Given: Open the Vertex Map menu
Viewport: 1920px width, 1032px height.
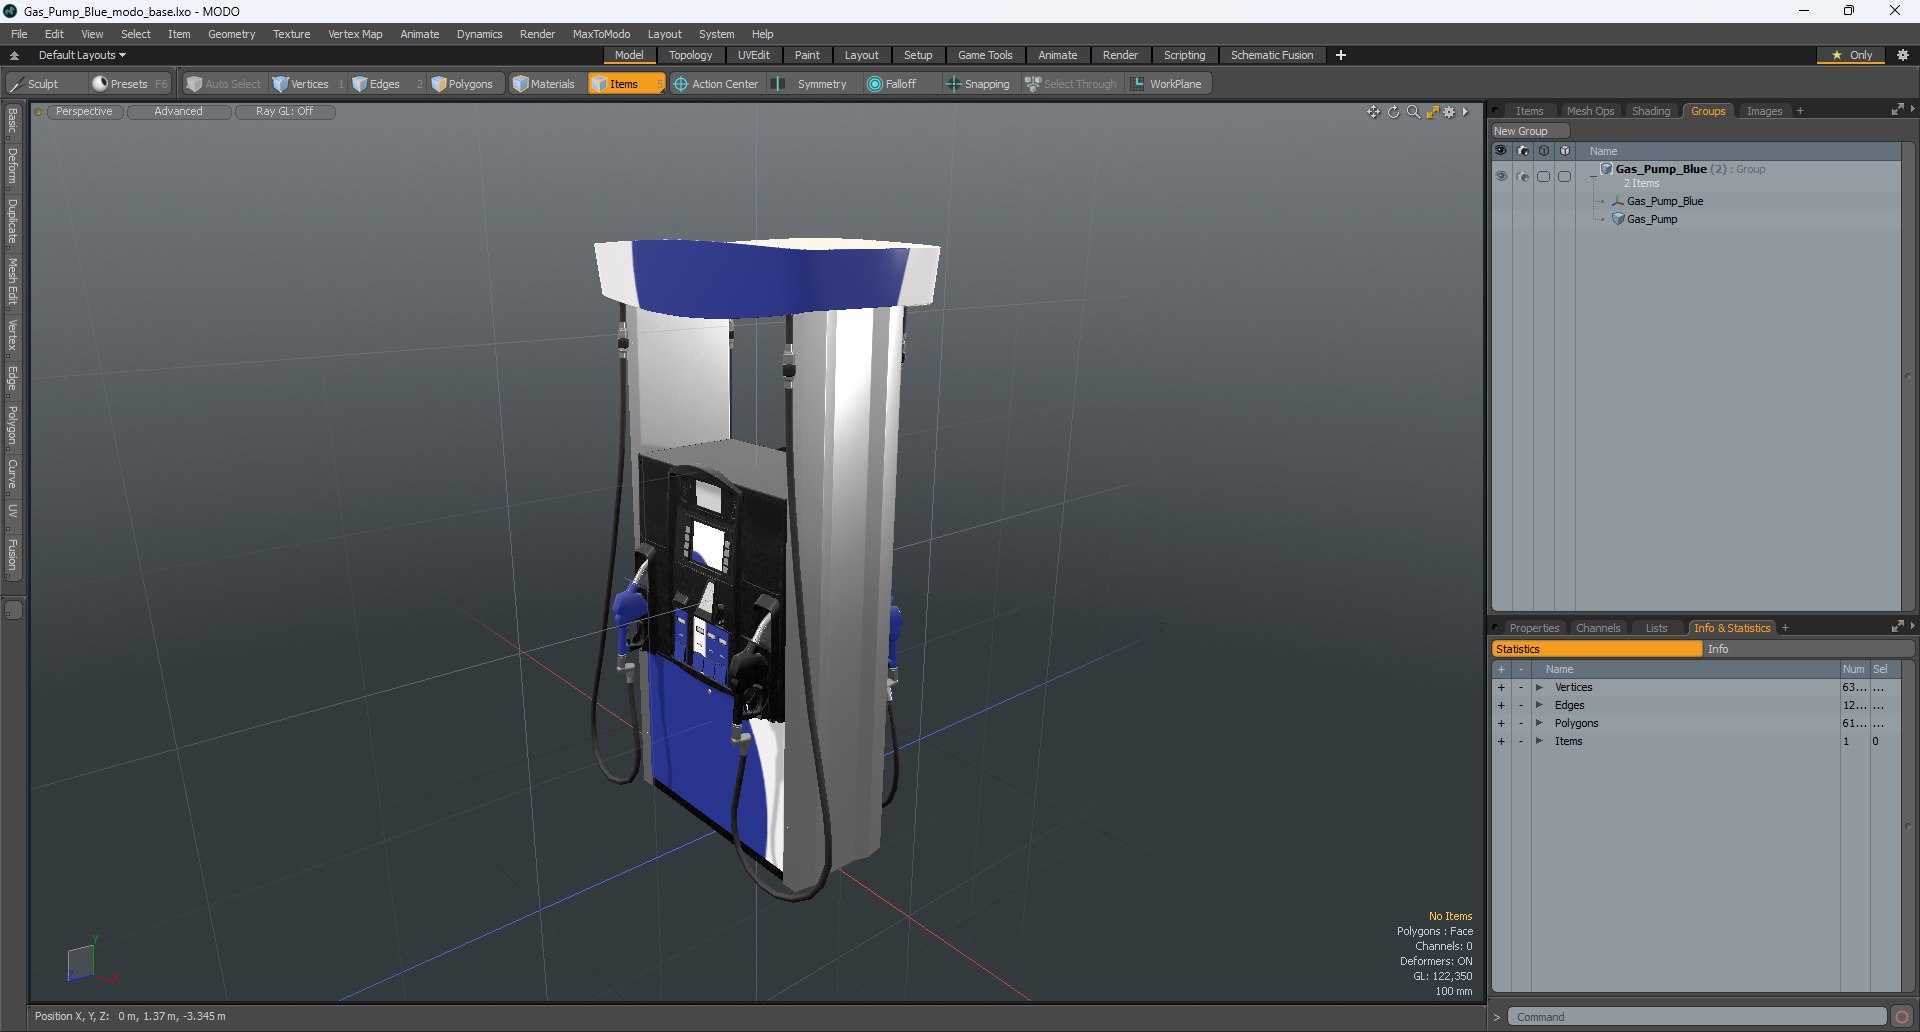Looking at the screenshot, I should click(355, 34).
